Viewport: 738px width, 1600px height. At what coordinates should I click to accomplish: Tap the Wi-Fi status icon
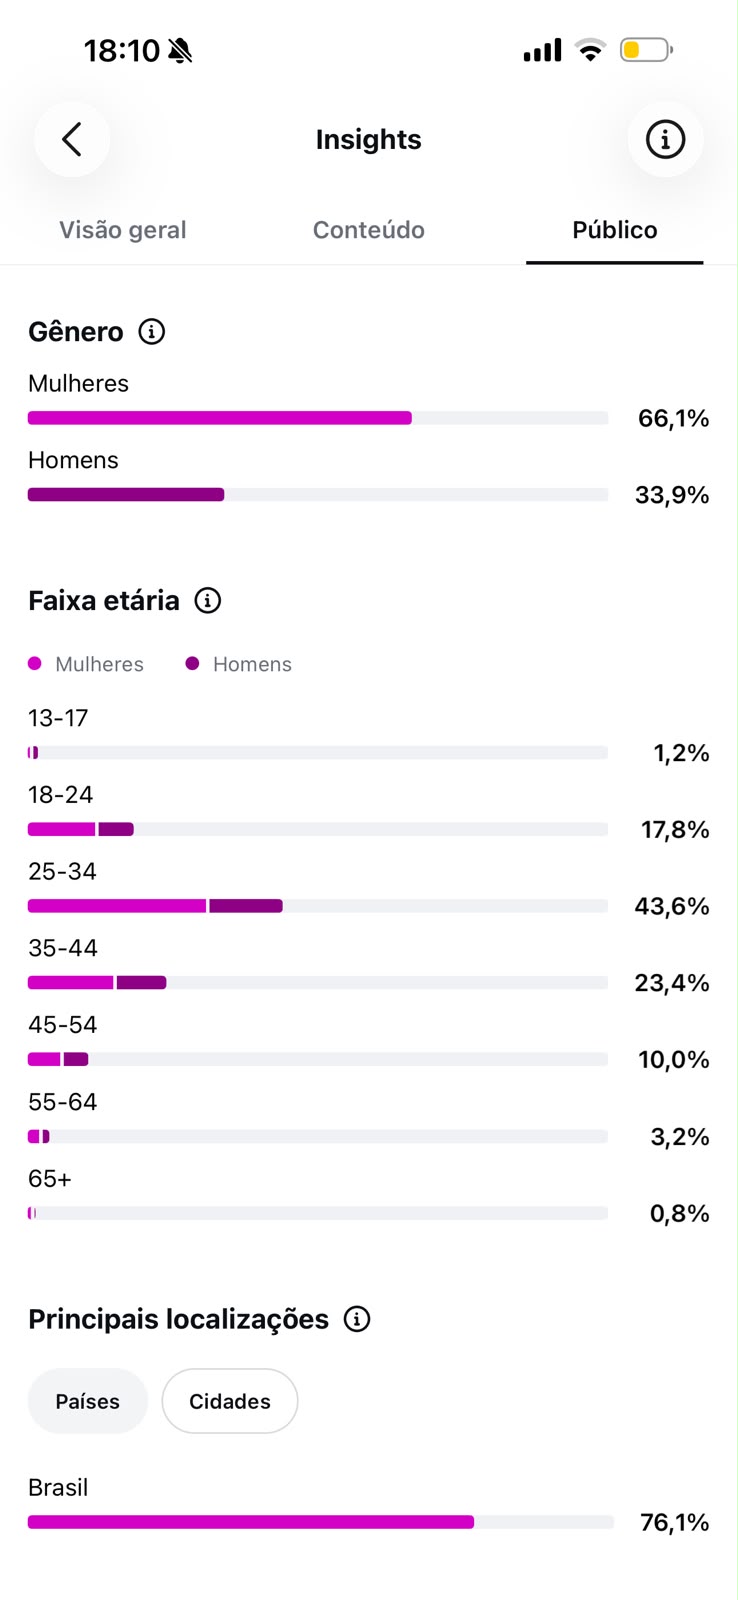click(x=591, y=50)
